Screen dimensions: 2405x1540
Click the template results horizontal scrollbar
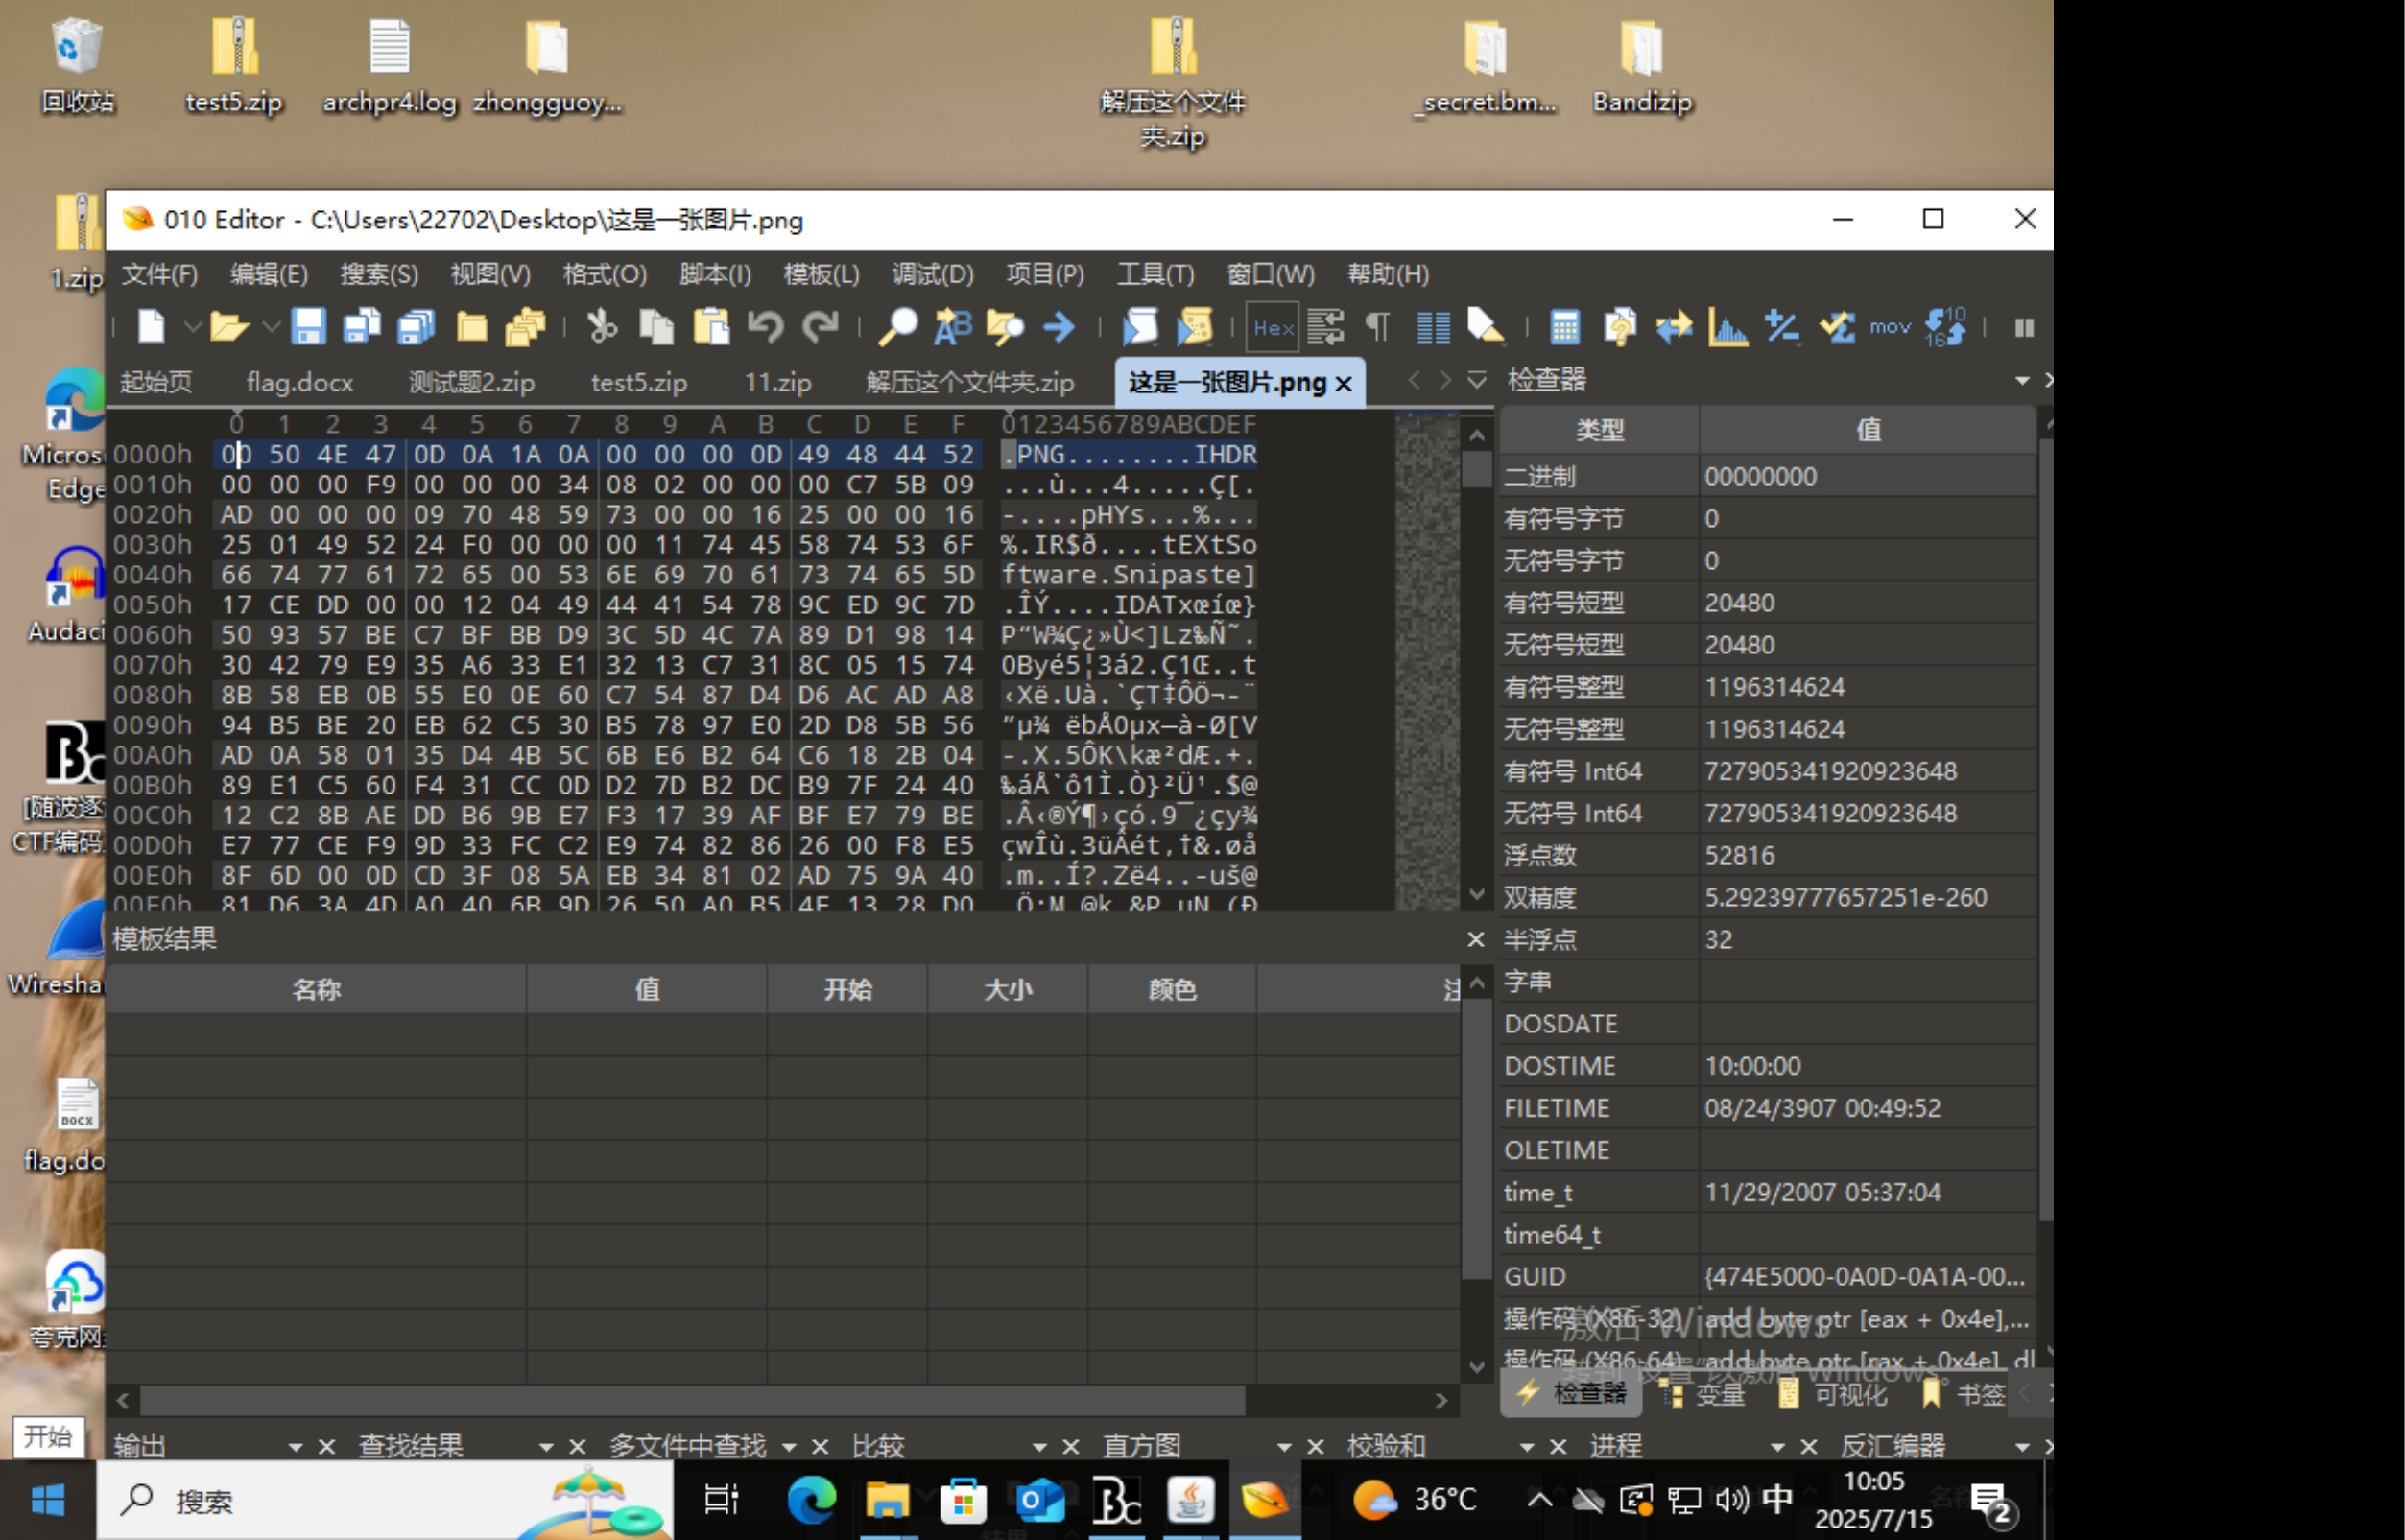tap(690, 1400)
